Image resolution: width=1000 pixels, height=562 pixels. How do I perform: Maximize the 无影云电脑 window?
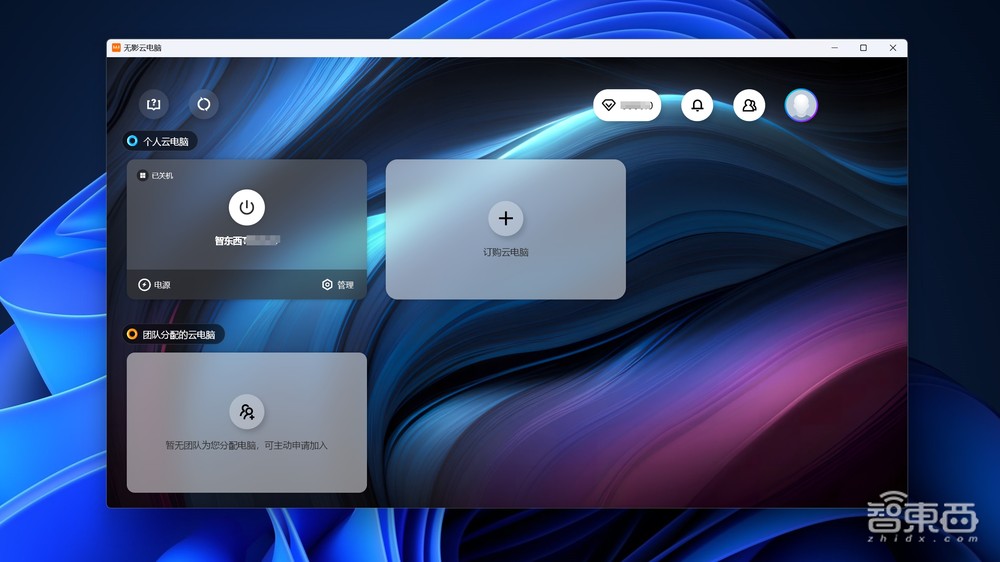[863, 48]
